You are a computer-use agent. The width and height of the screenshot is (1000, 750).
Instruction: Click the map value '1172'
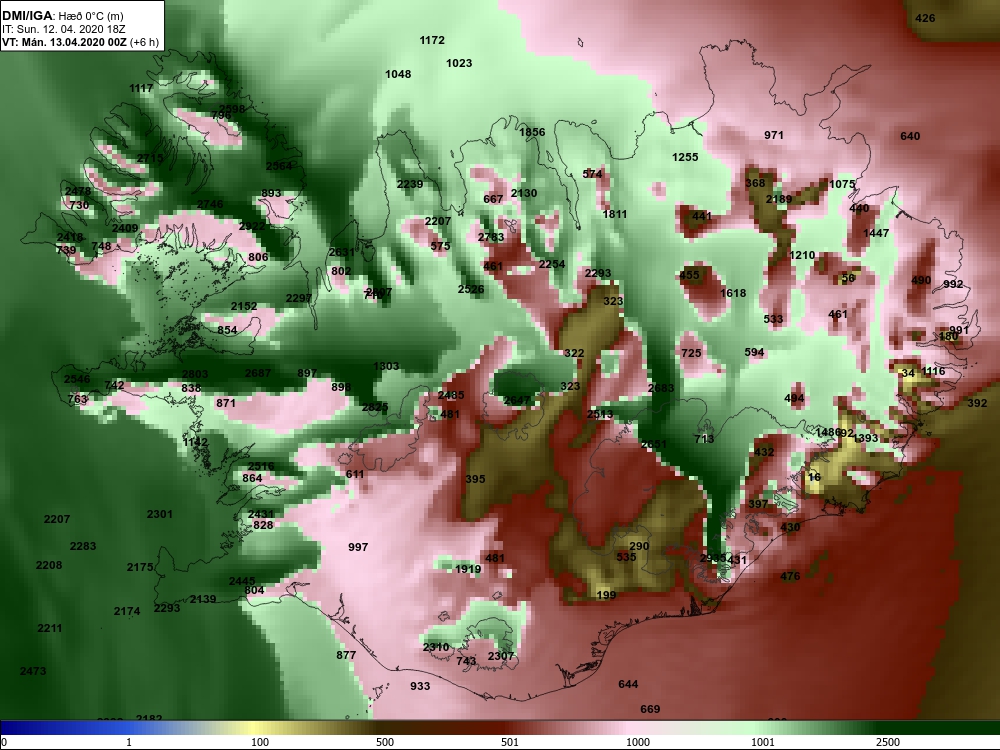pyautogui.click(x=432, y=40)
